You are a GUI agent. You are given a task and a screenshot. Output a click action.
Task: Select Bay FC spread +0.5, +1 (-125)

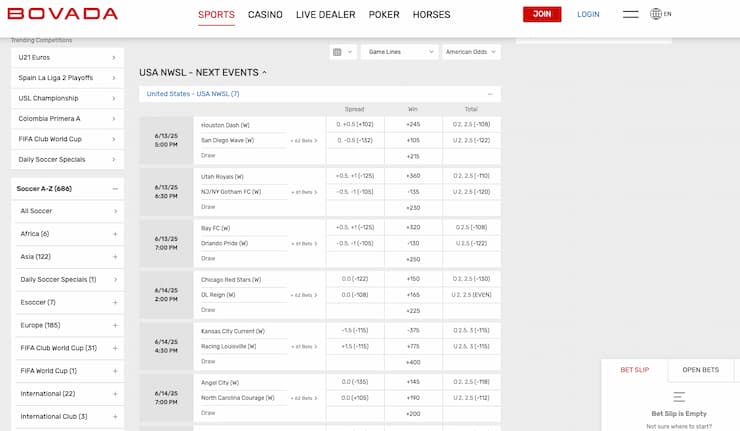pyautogui.click(x=355, y=228)
